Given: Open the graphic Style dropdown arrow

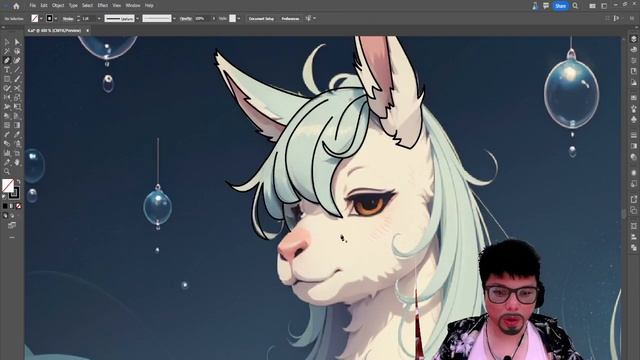Looking at the screenshot, I should [x=239, y=18].
